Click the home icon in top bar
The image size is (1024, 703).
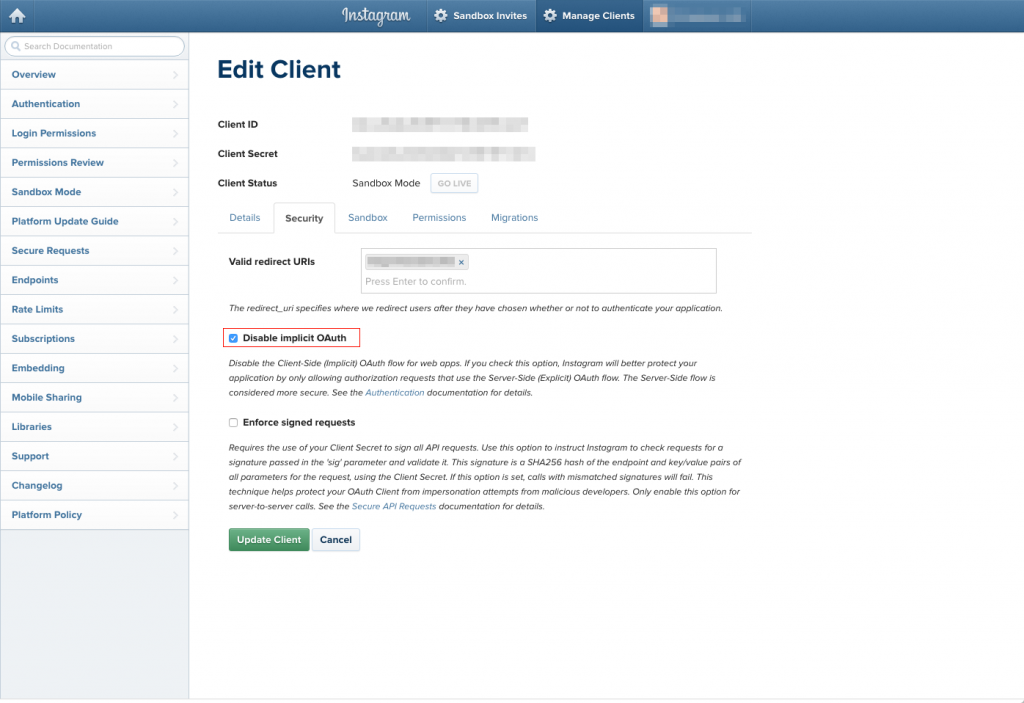pos(17,15)
